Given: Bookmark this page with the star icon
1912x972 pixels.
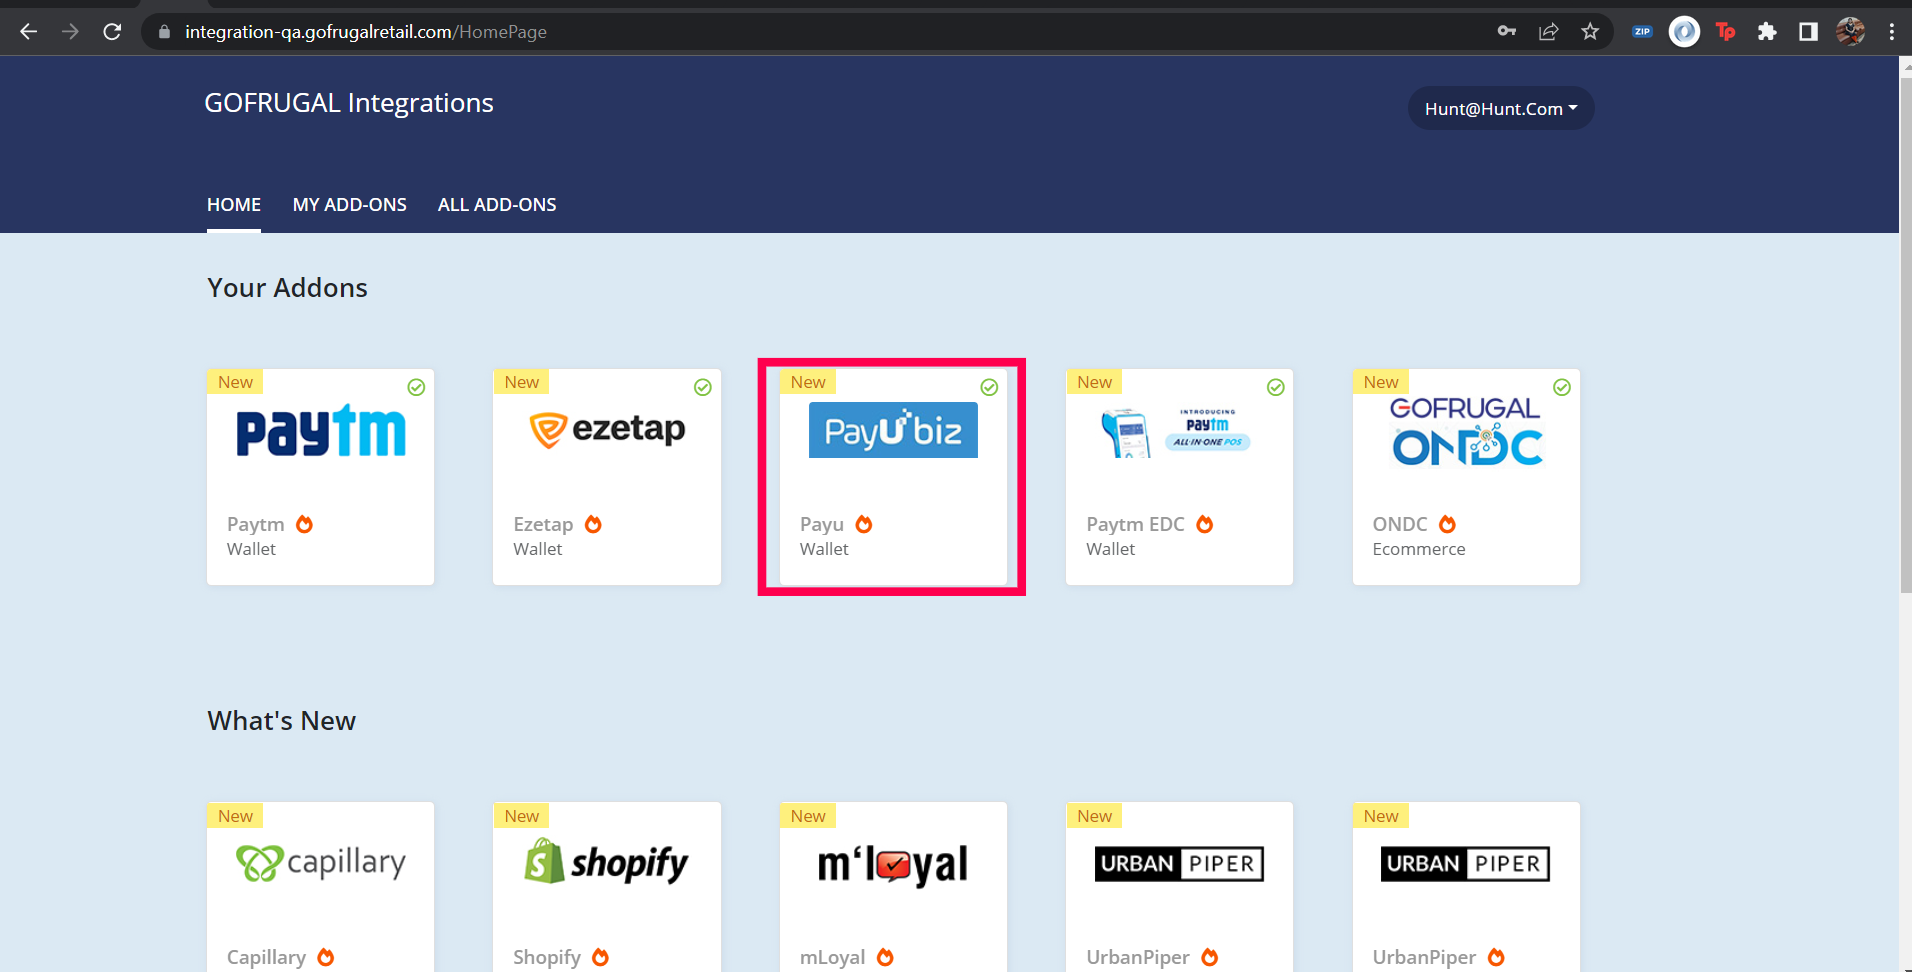Looking at the screenshot, I should coord(1590,32).
